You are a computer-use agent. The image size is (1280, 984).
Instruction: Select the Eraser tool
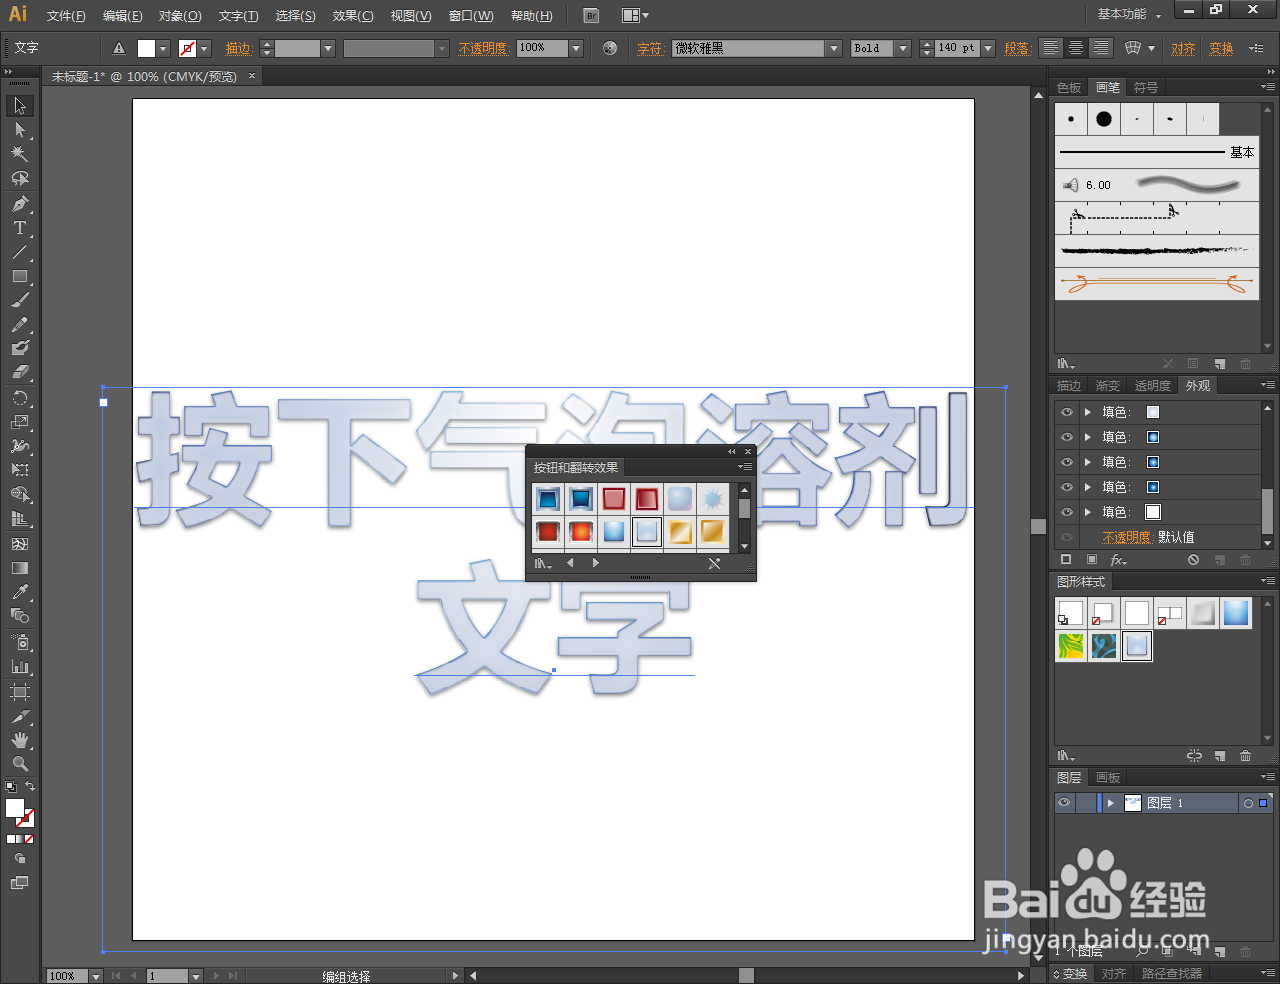coord(20,372)
